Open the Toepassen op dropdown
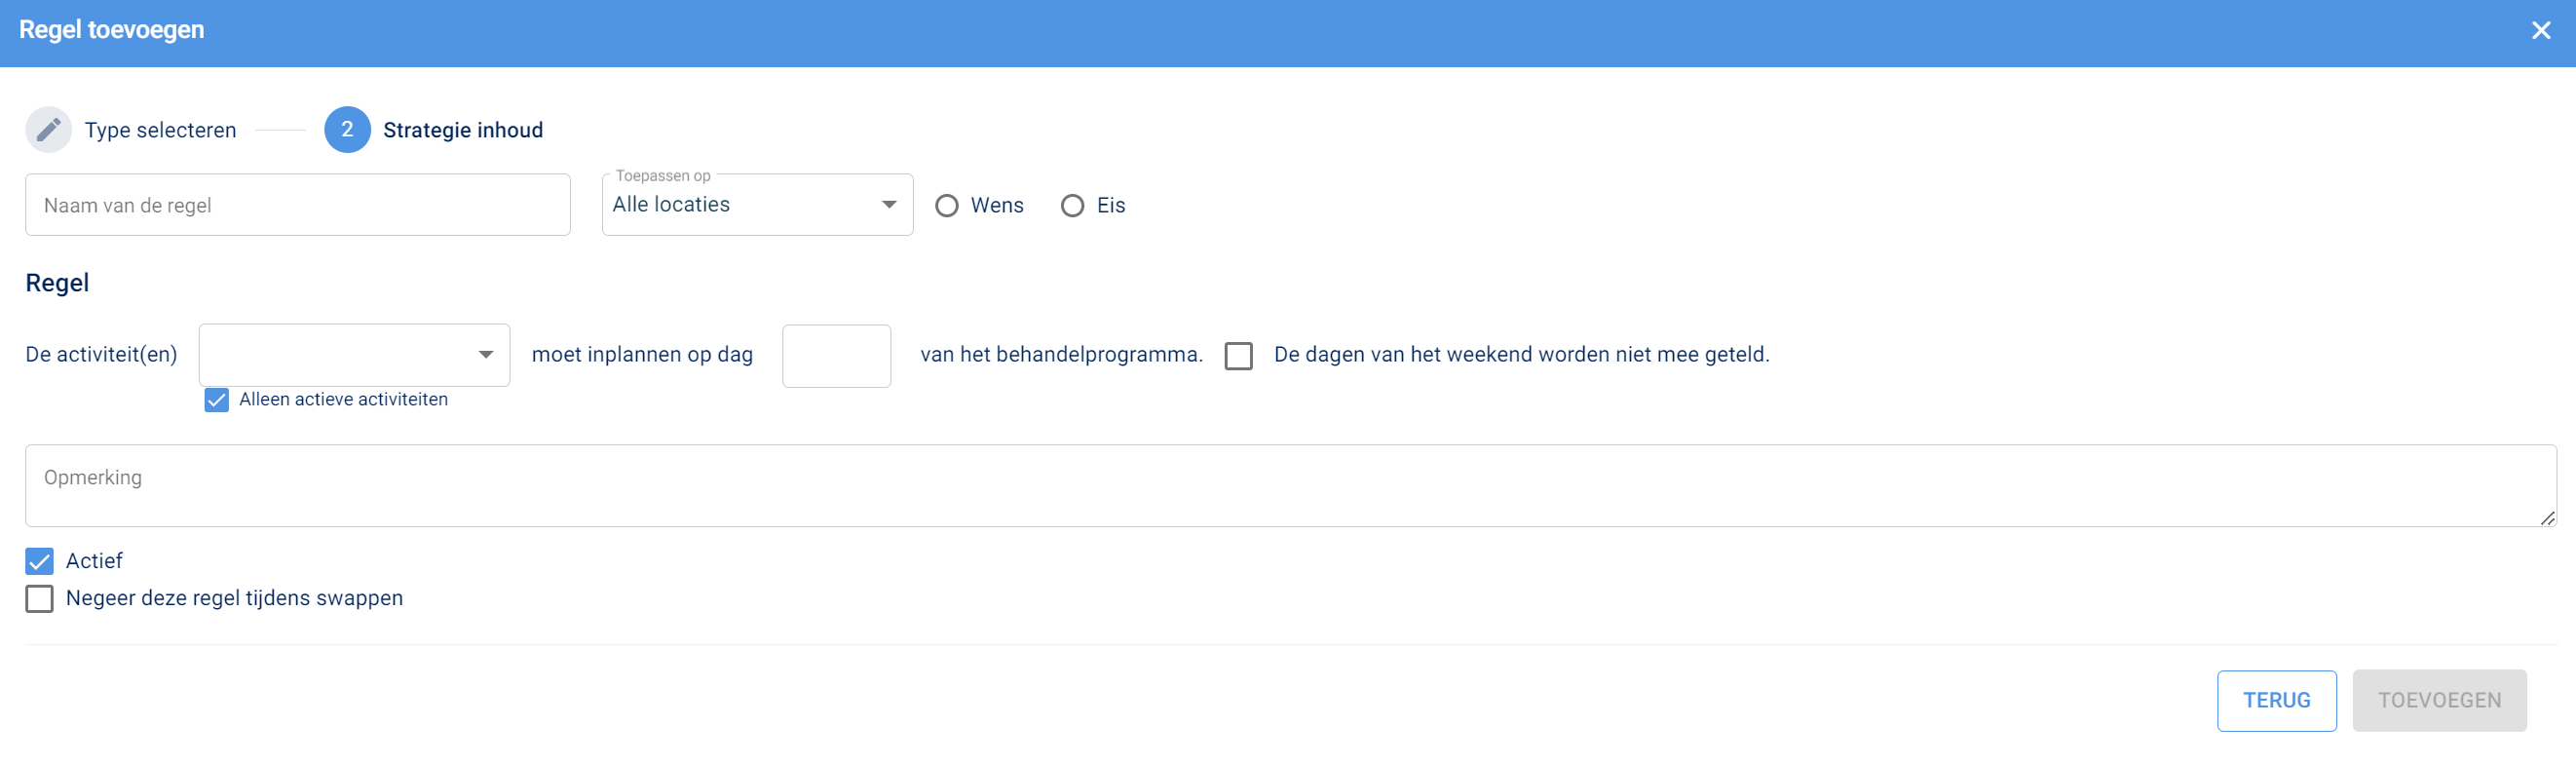 (x=757, y=205)
